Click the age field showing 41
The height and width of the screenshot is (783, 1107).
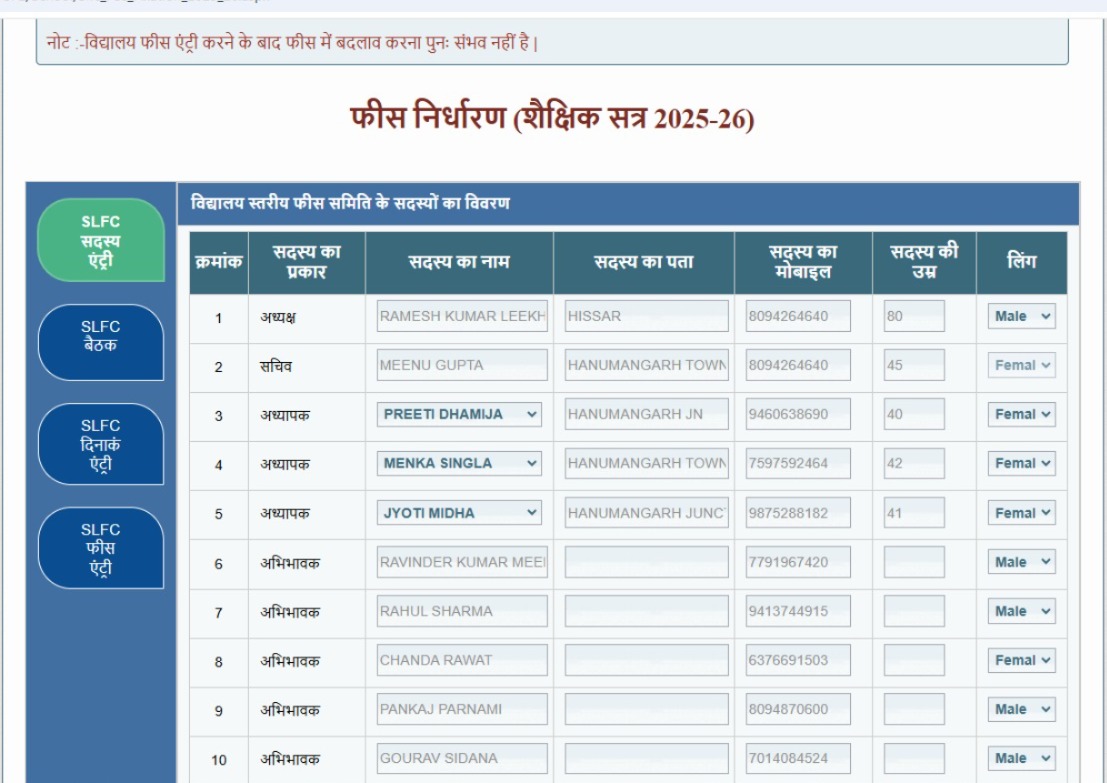914,513
